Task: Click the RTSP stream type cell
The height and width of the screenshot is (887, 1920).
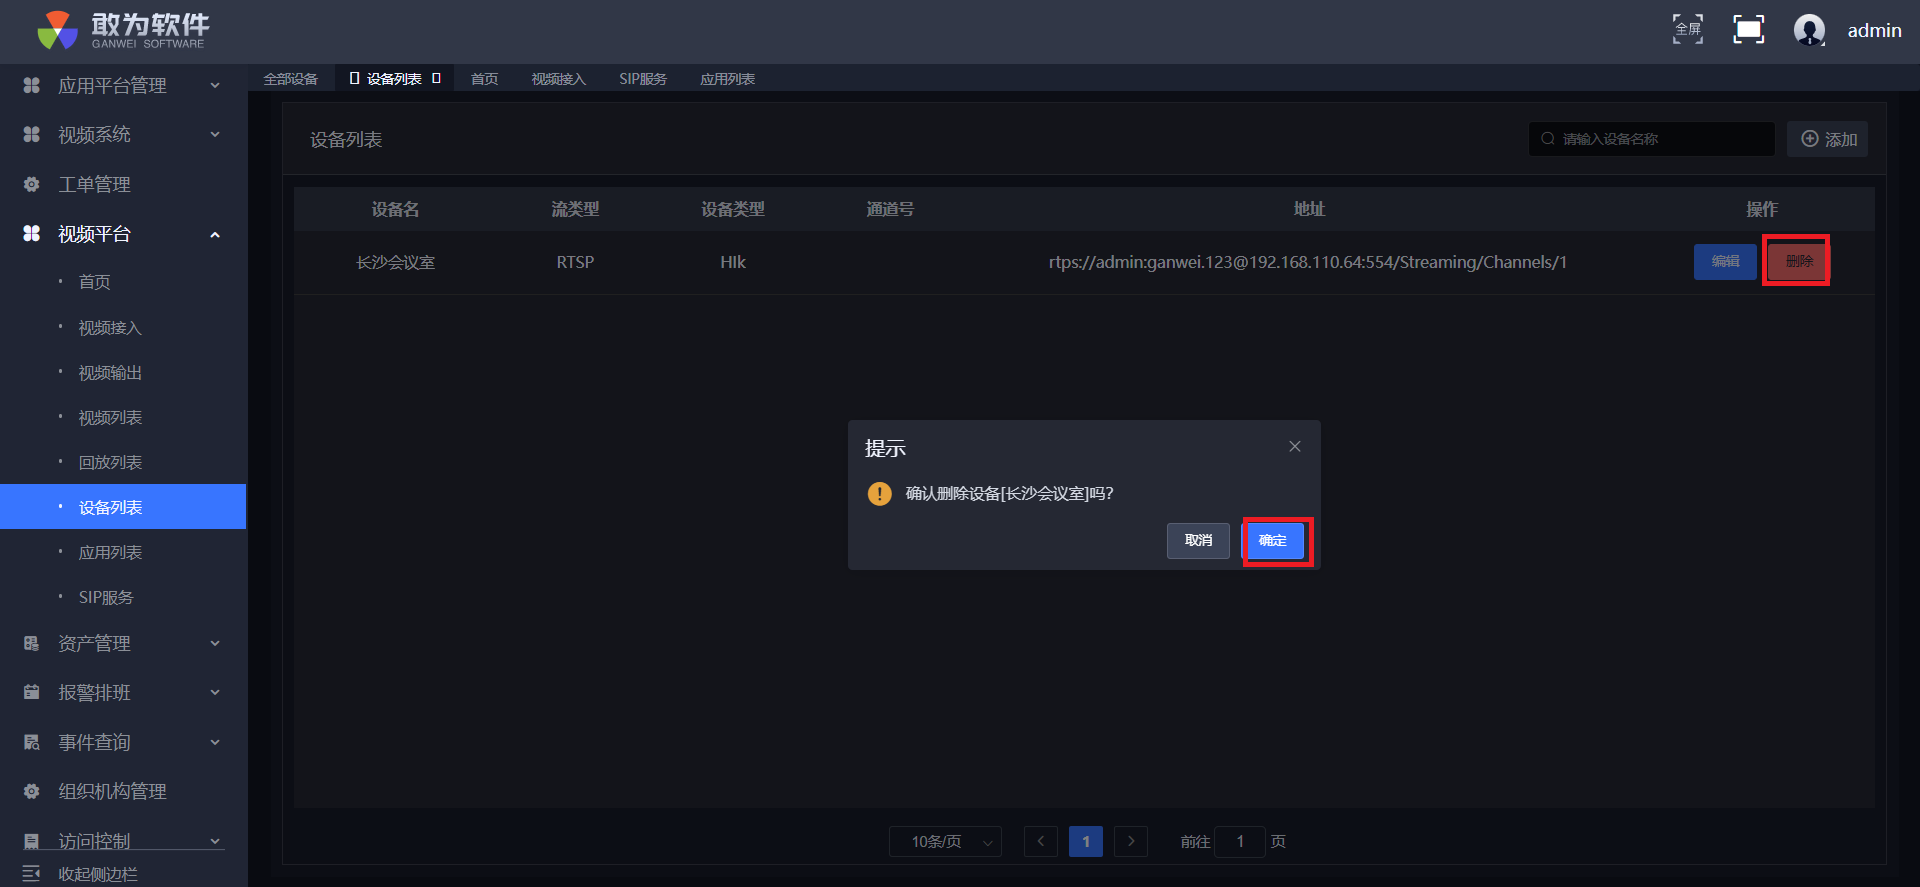Action: point(575,262)
